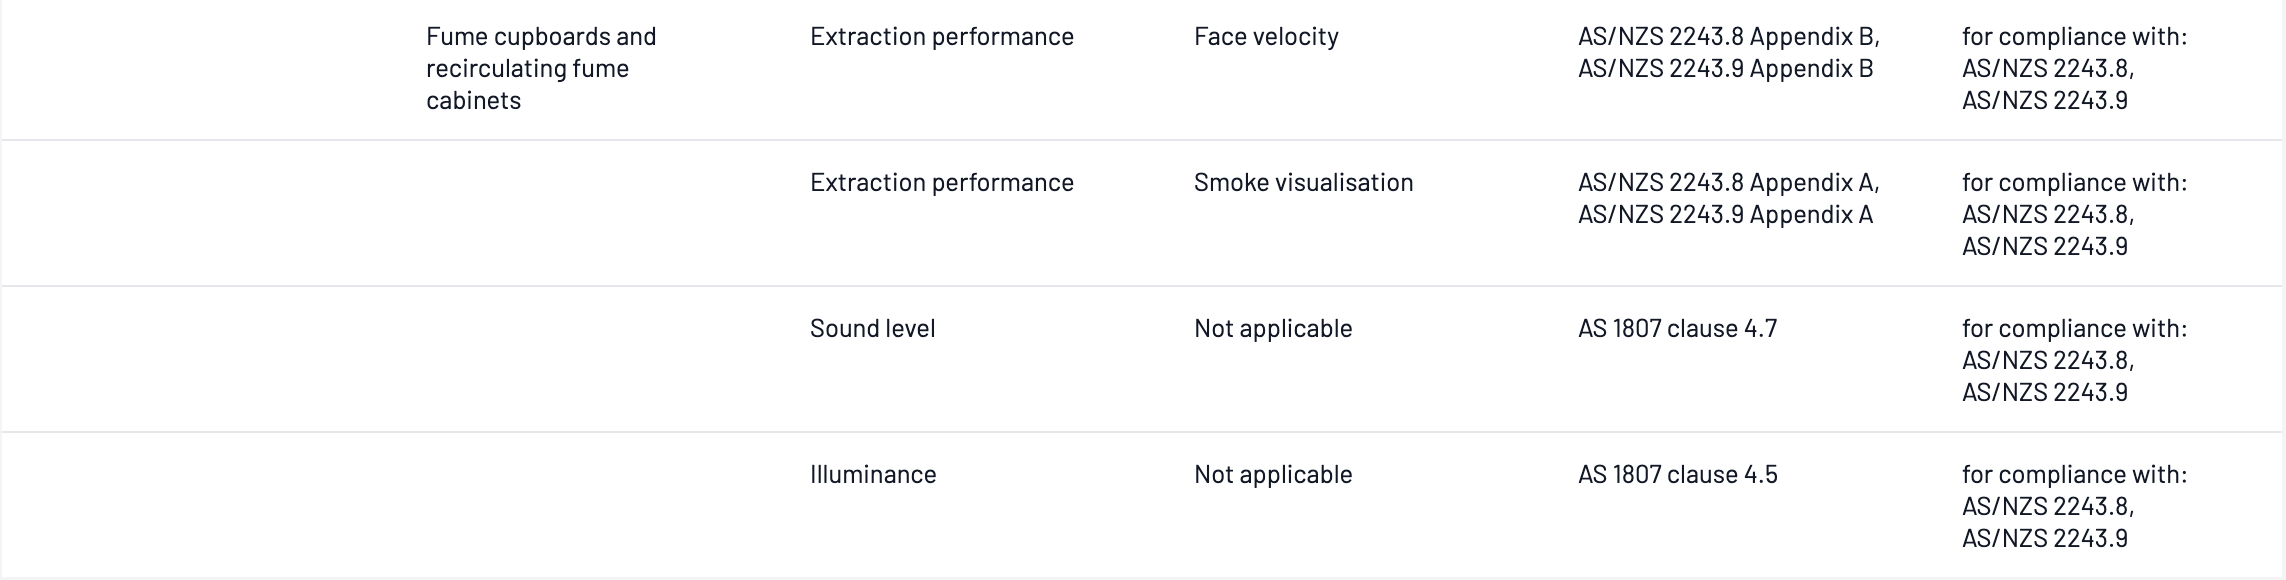The image size is (2286, 580).
Task: Click 'AS/NZS 2243.9' at the bottom of the Illuminance row
Action: click(x=2044, y=538)
